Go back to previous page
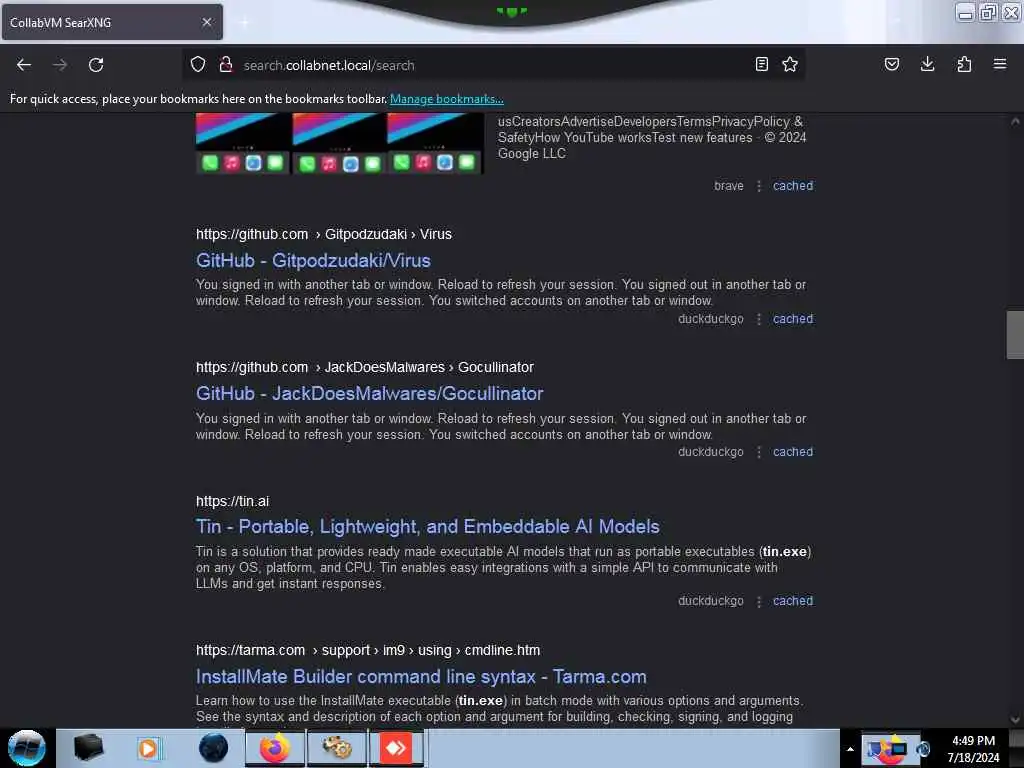The height and width of the screenshot is (768, 1024). pyautogui.click(x=24, y=65)
